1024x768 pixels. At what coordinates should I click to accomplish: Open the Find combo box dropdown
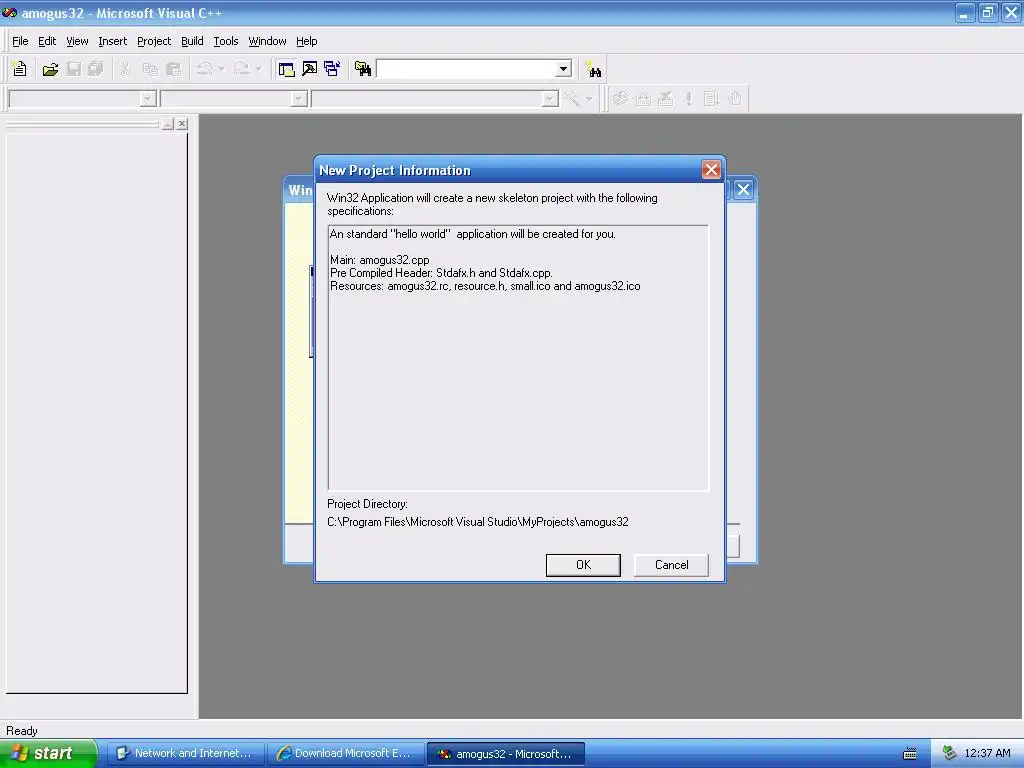tap(563, 69)
